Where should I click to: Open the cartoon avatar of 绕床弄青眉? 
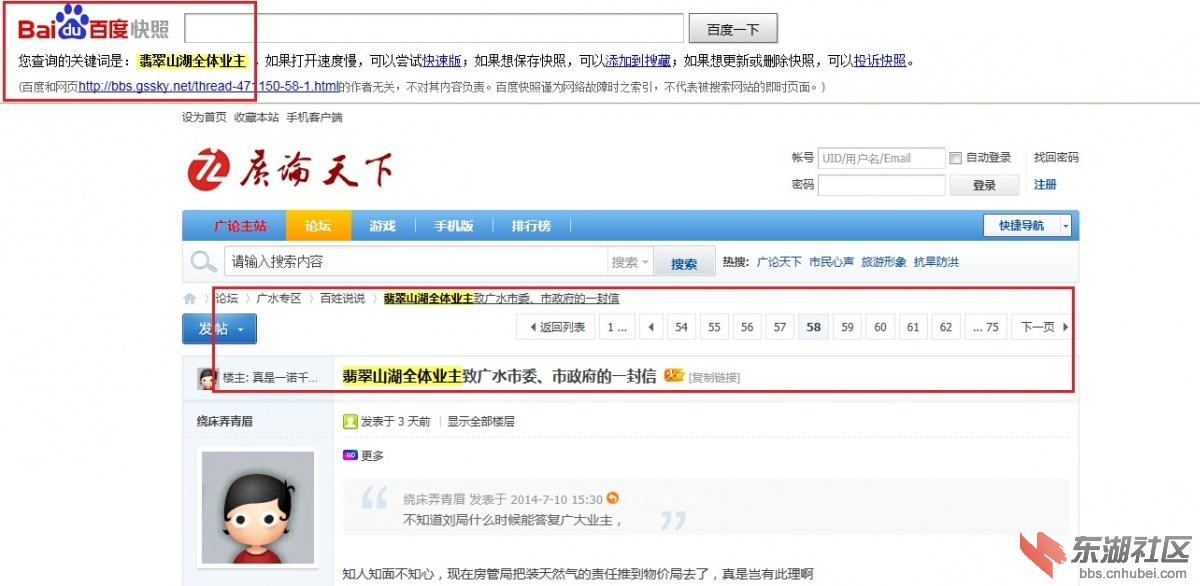(x=257, y=507)
